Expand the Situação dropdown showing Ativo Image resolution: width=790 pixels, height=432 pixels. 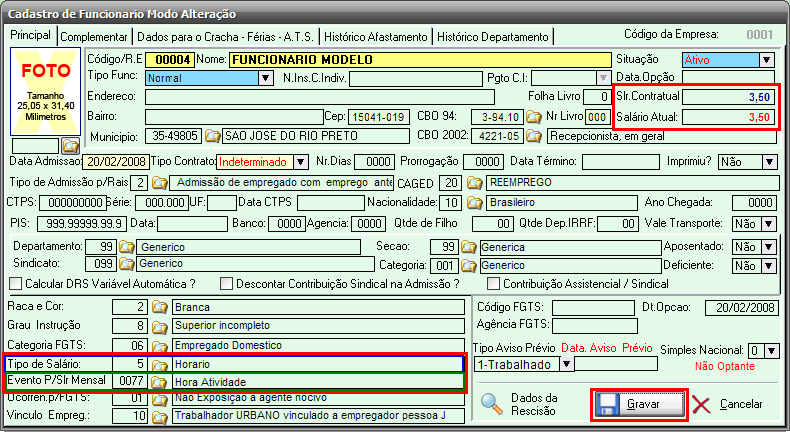tap(767, 60)
